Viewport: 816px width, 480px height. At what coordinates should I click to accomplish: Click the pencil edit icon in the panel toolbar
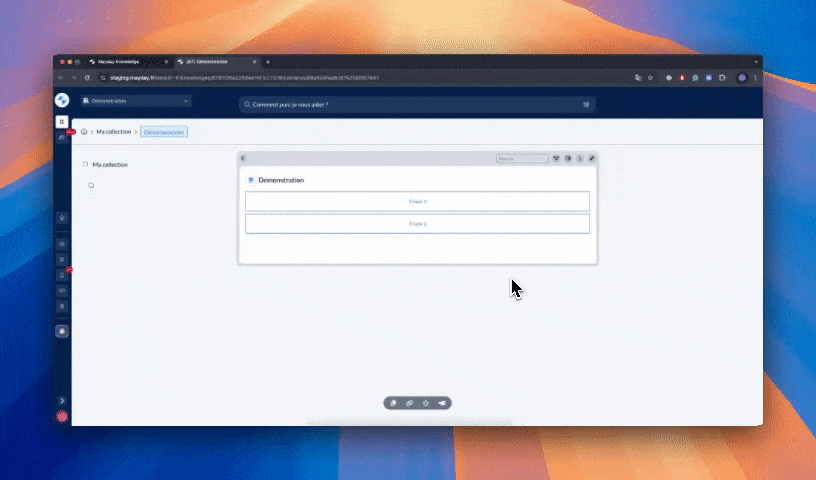591,158
